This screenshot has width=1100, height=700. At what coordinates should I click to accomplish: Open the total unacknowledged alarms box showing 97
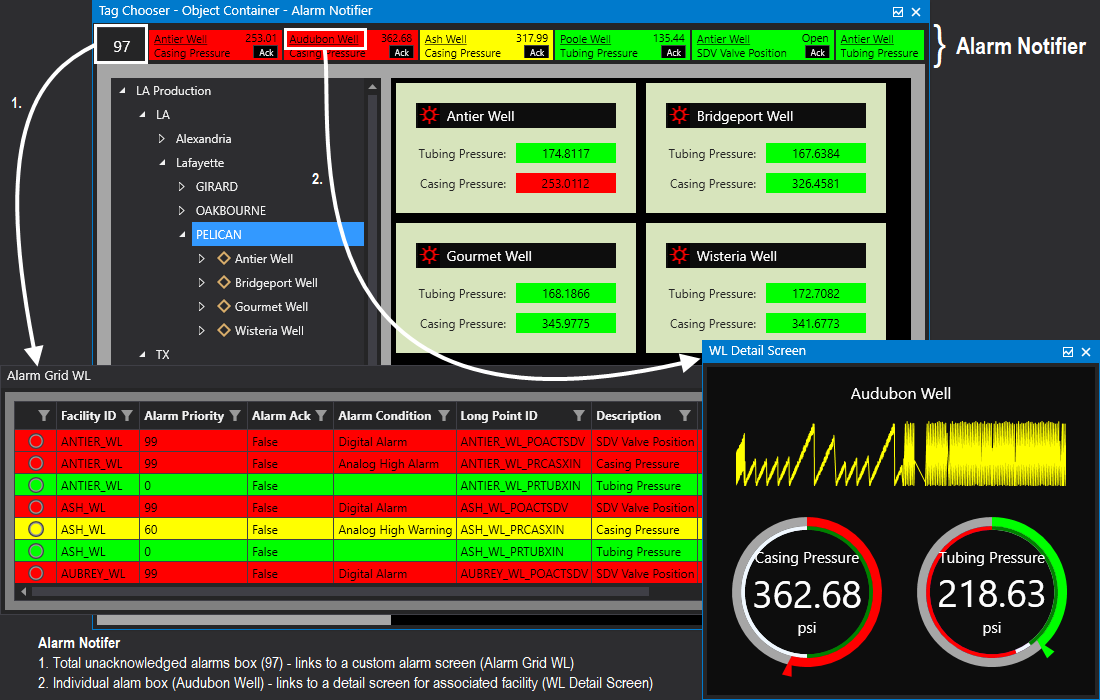(x=121, y=45)
